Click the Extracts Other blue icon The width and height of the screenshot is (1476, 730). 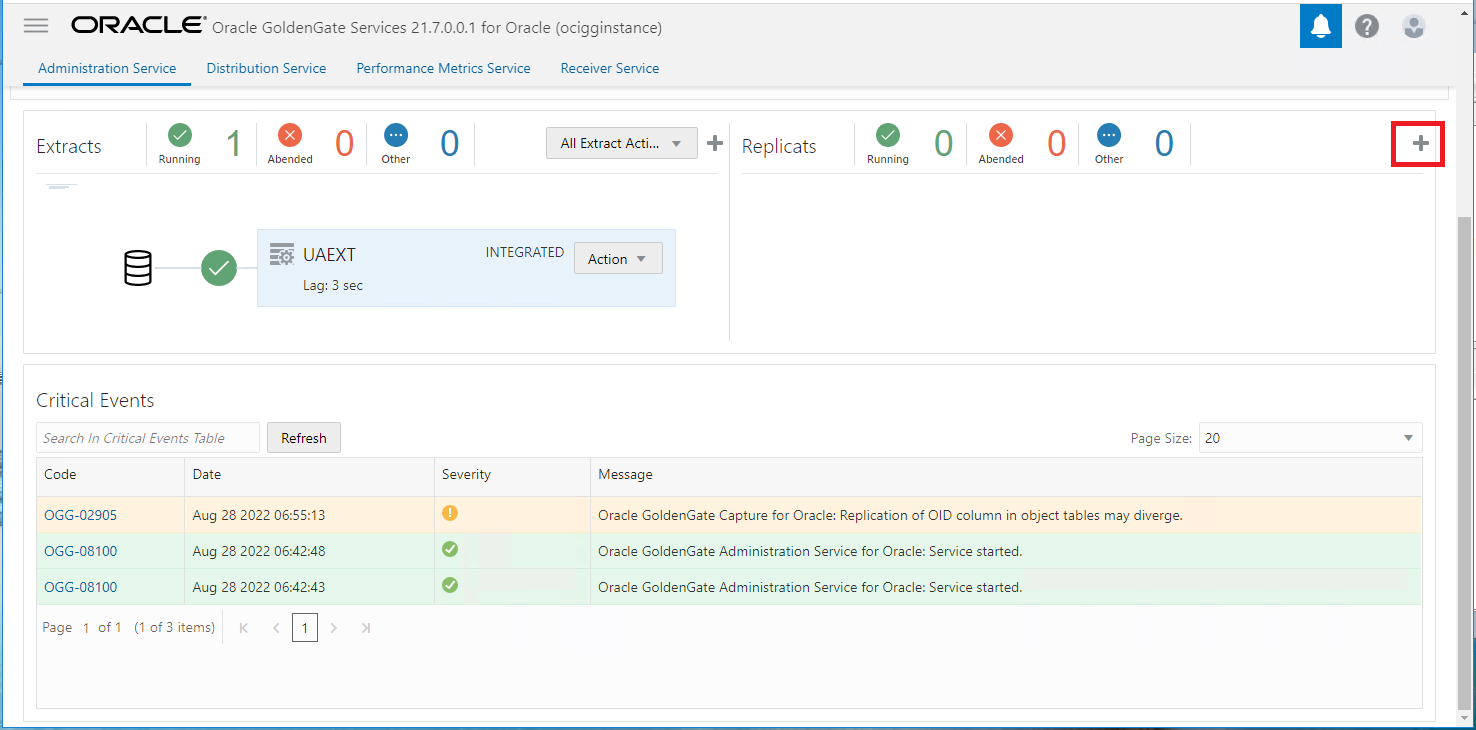tap(396, 134)
